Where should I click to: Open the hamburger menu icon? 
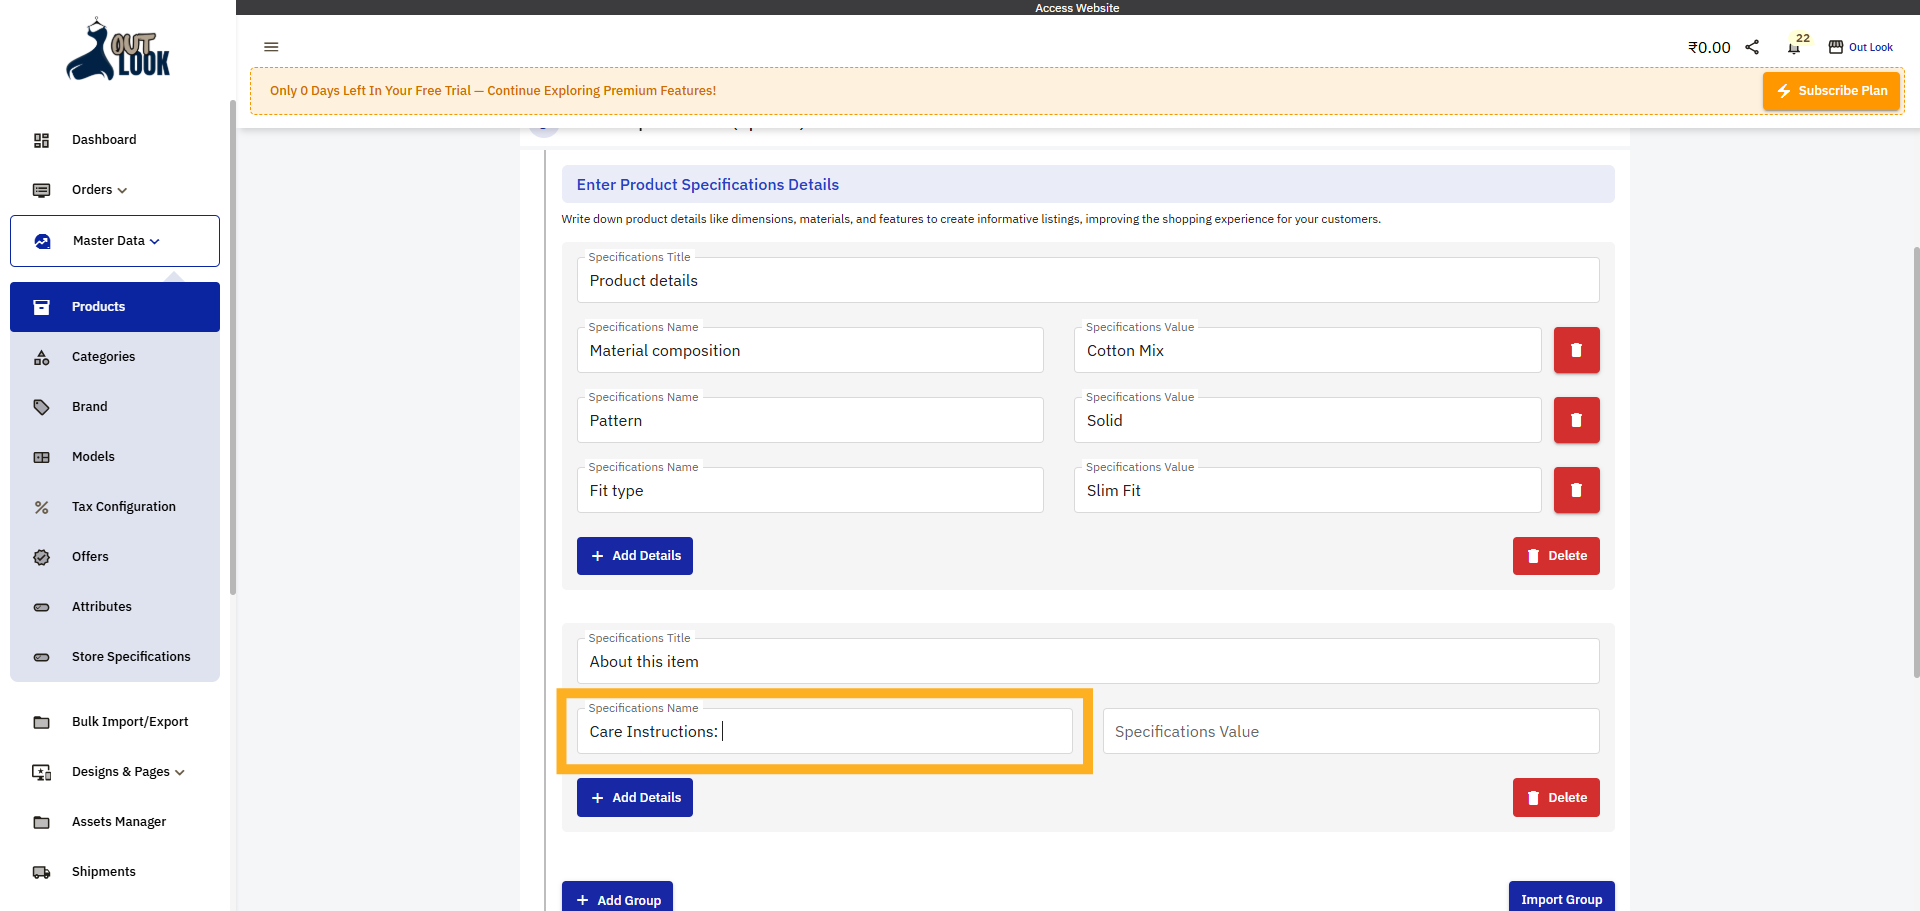coord(271,47)
